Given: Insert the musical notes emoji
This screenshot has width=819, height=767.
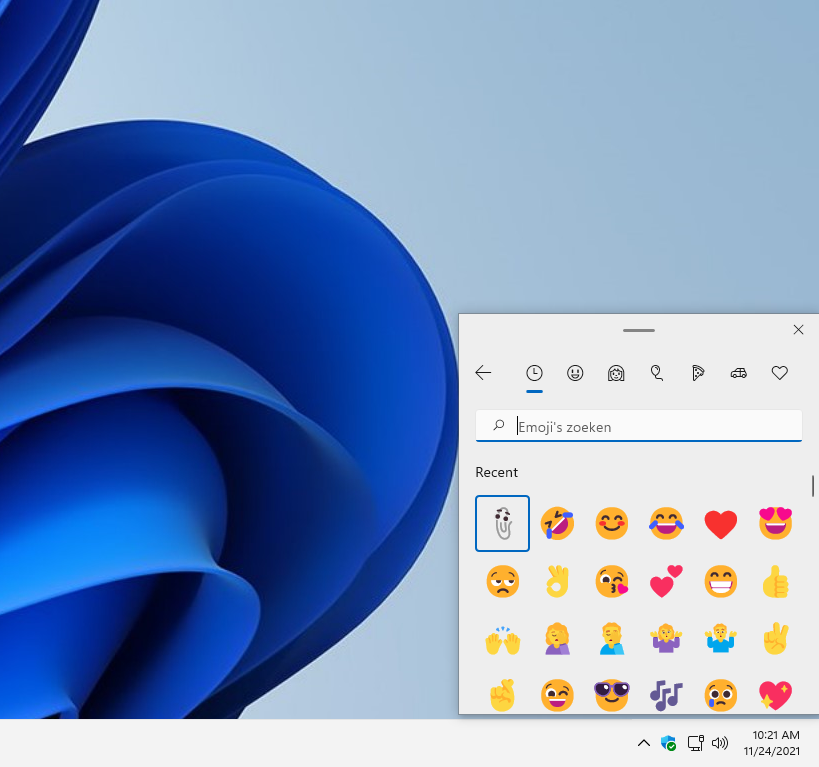Looking at the screenshot, I should (x=666, y=694).
